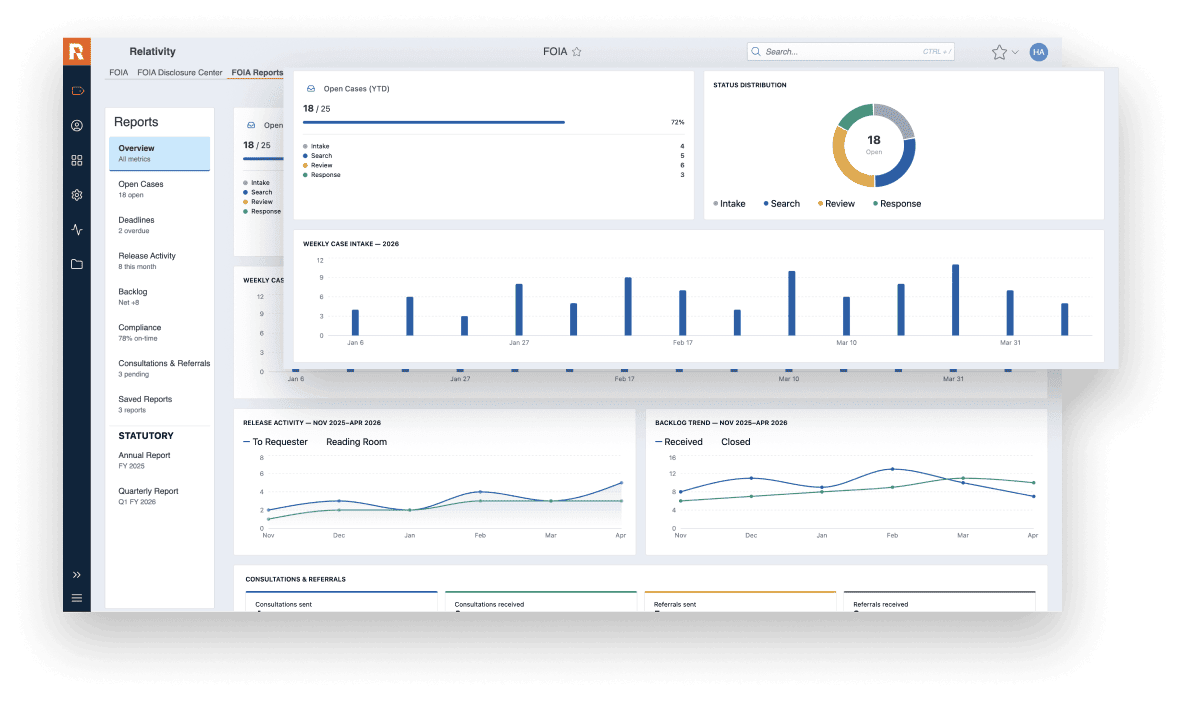Open Release Activity report item
This screenshot has width=1182, height=701.
[x=160, y=261]
